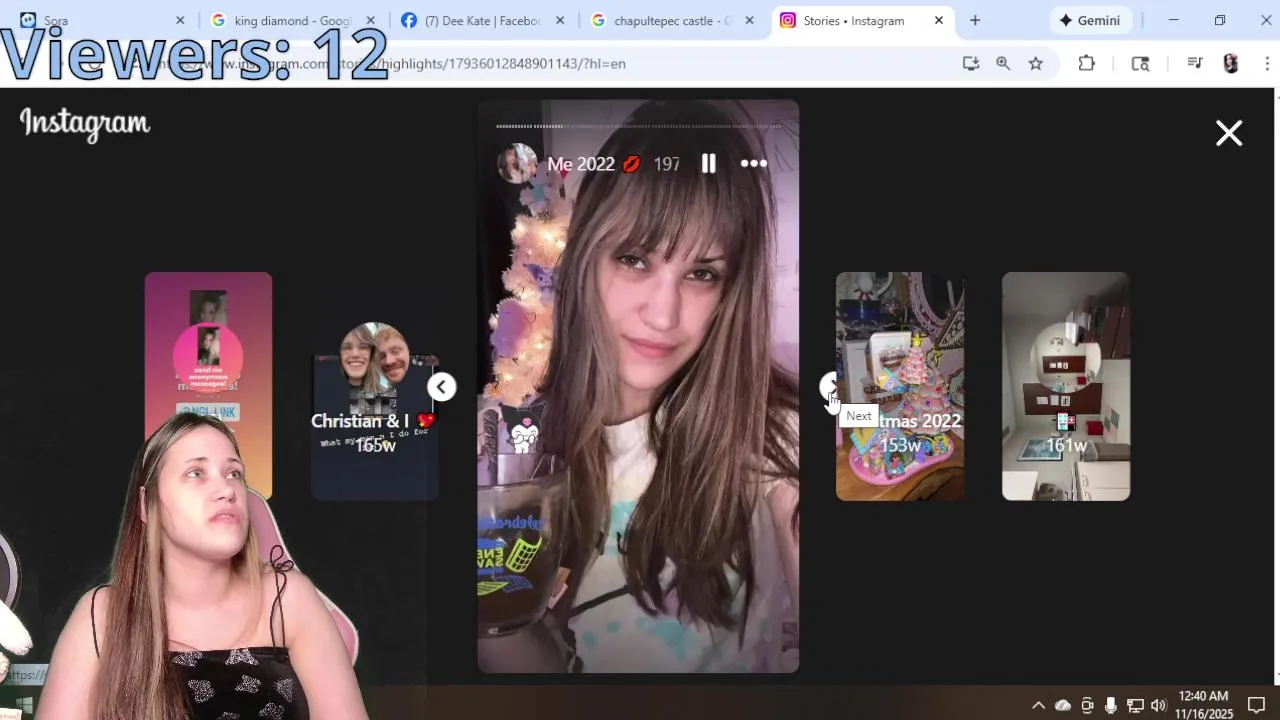Click the Me 2022 highlight title
This screenshot has width=1280, height=720.
click(593, 164)
